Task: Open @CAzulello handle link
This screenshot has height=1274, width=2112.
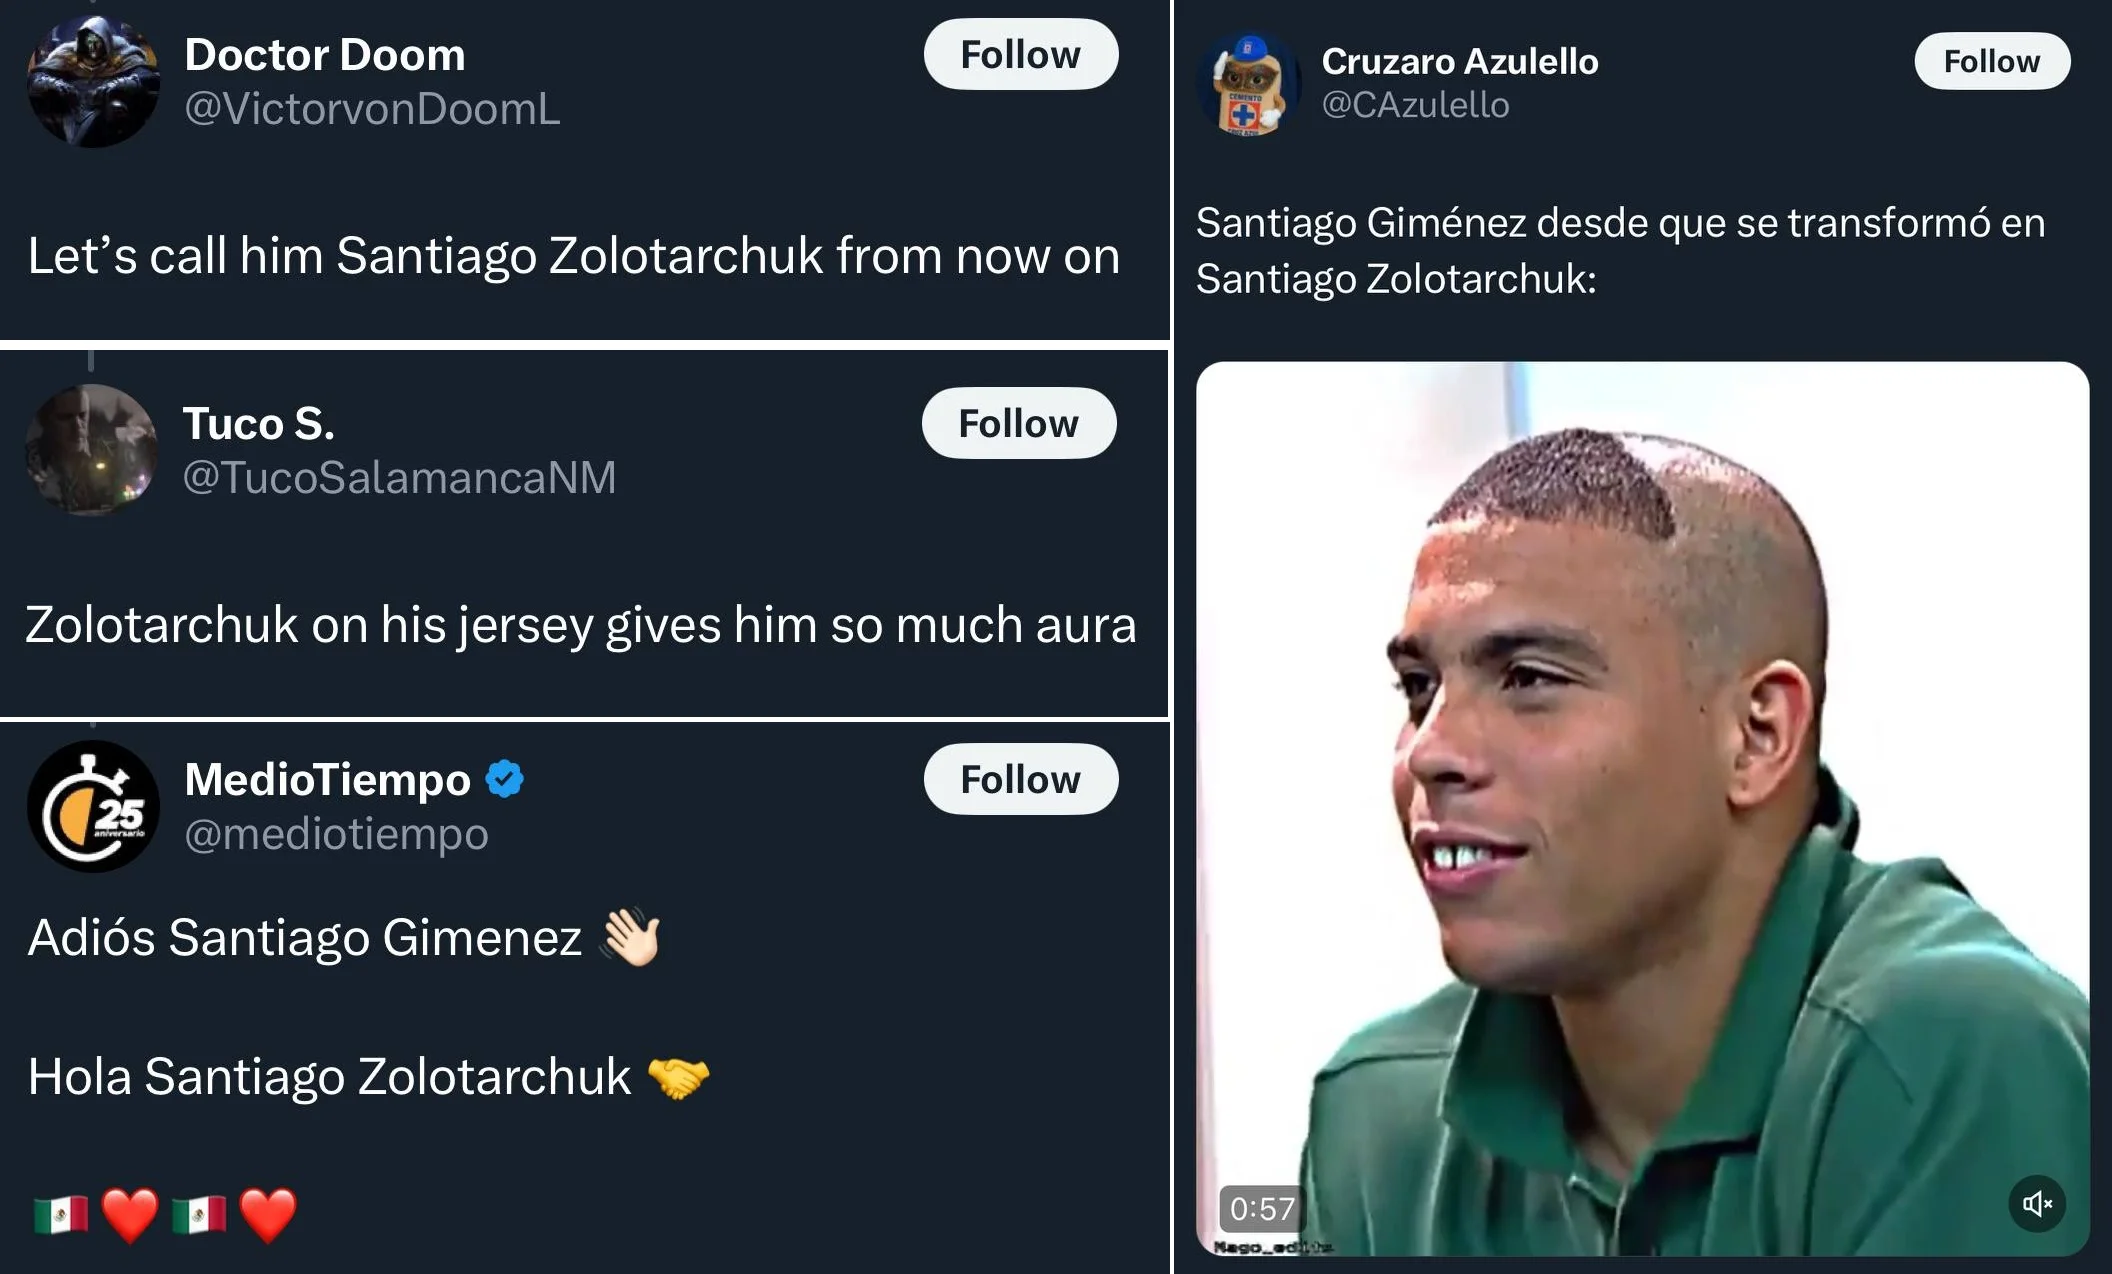Action: [x=1415, y=105]
